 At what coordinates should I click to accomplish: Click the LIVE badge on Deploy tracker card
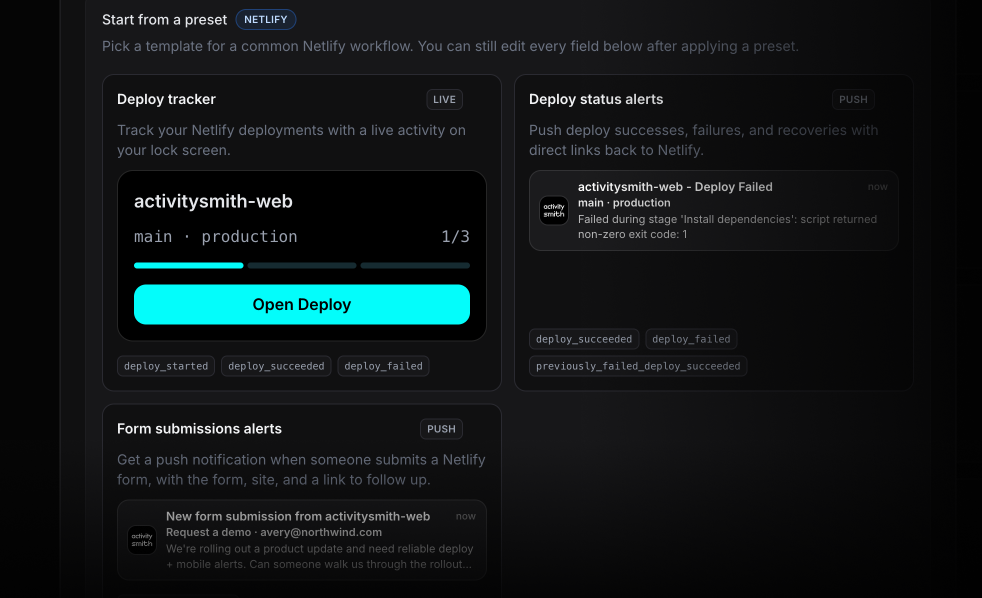point(444,99)
